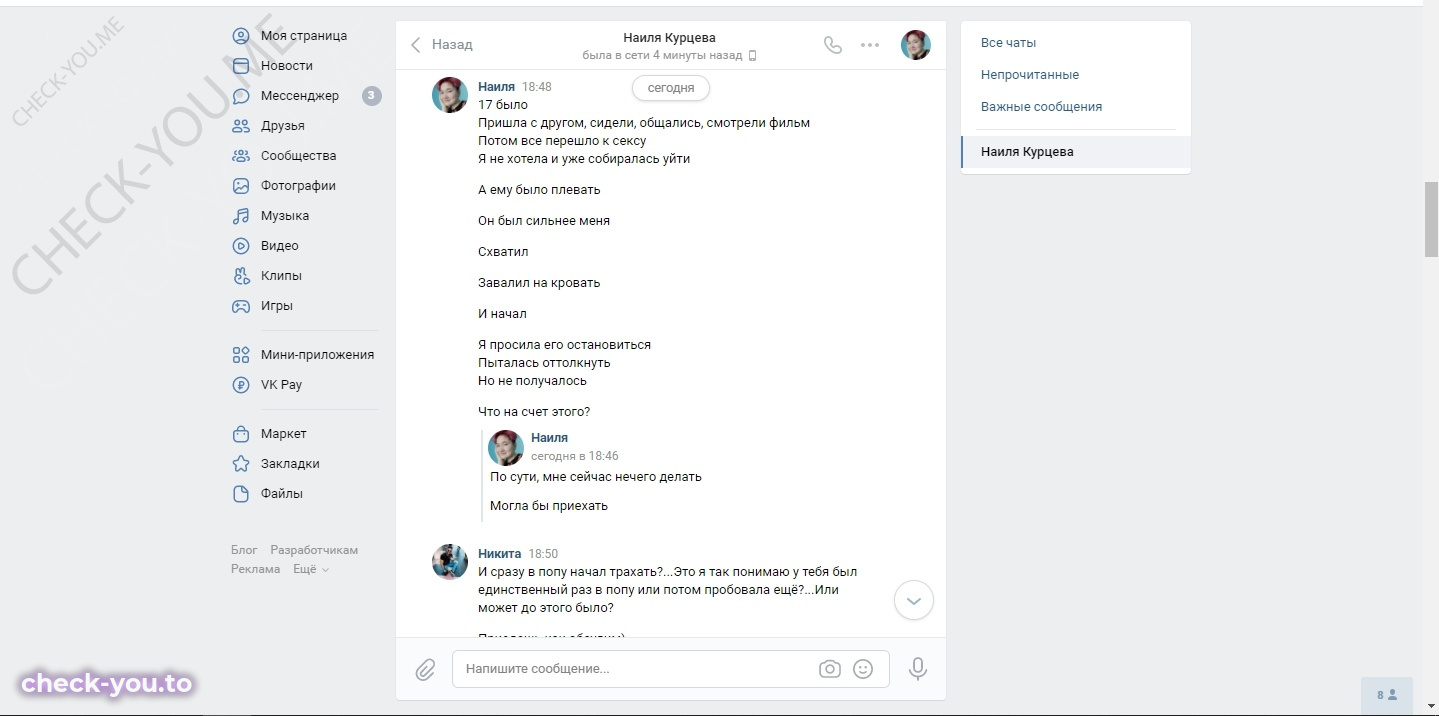Open Наиля's avatar at 18:48 message

click(x=450, y=95)
